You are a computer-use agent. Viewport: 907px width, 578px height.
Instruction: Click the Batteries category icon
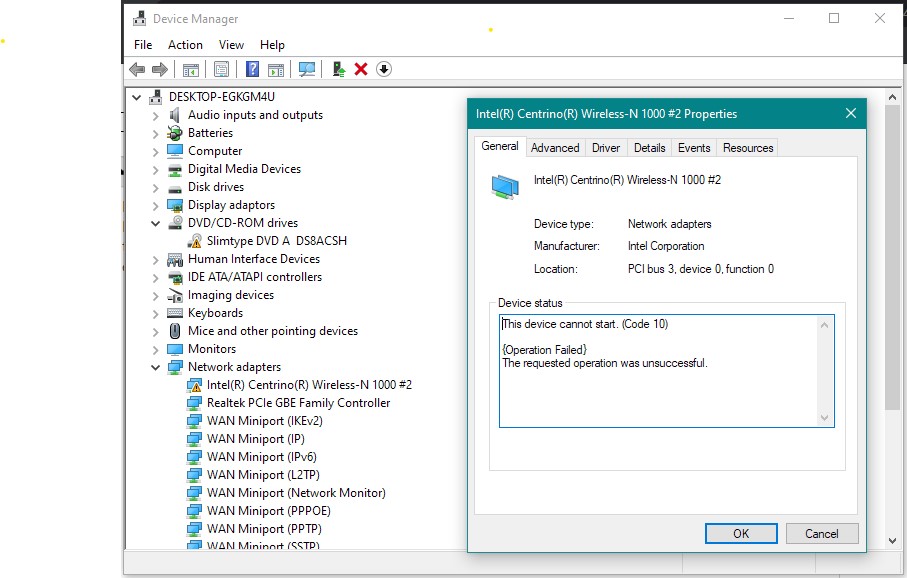175,133
